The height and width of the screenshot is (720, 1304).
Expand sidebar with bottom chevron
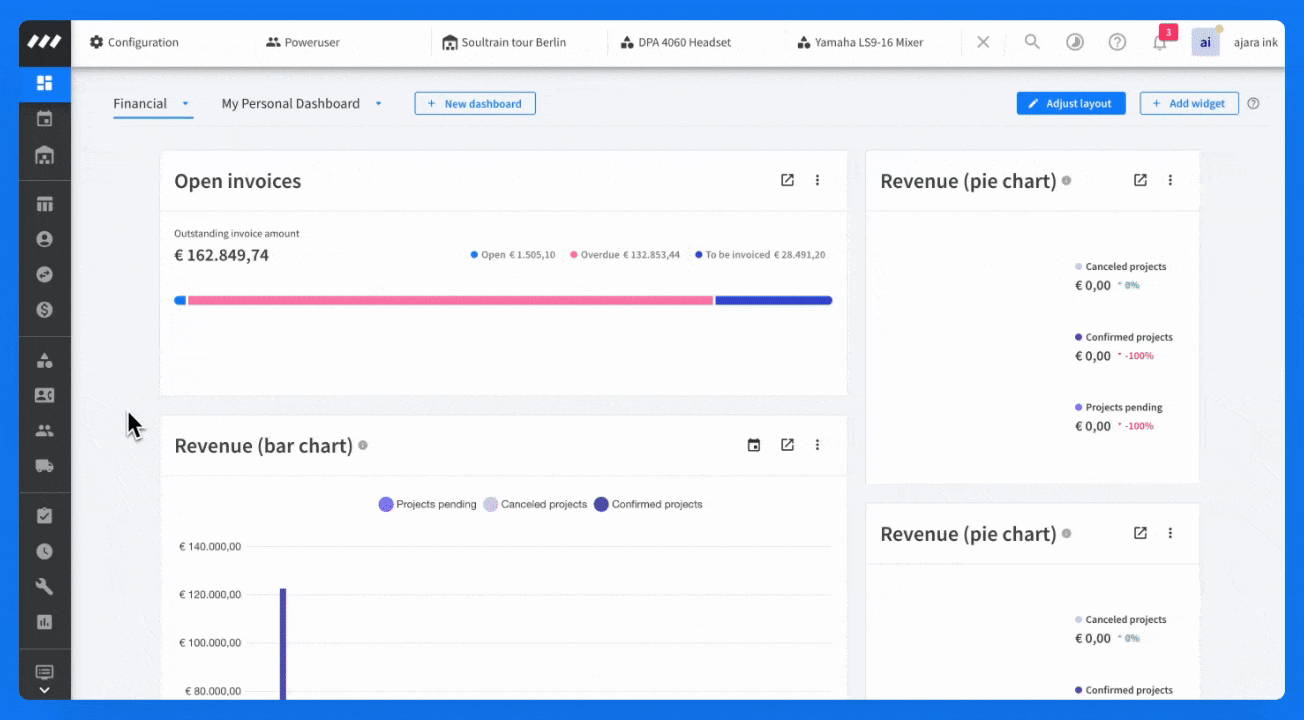[x=44, y=690]
